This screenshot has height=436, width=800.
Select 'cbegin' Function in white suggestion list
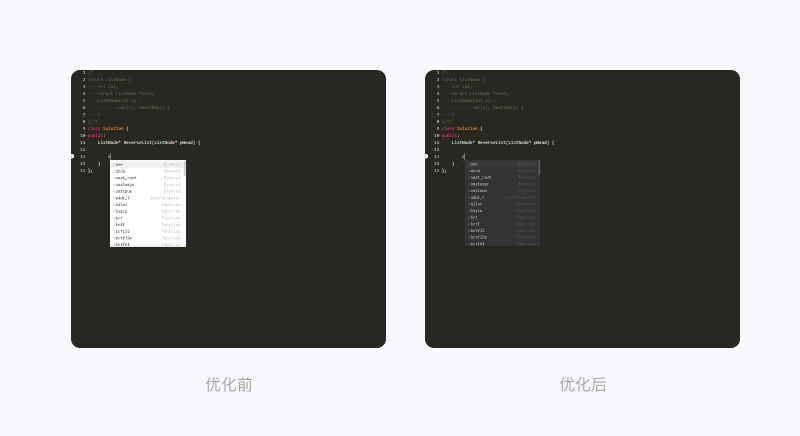147,211
